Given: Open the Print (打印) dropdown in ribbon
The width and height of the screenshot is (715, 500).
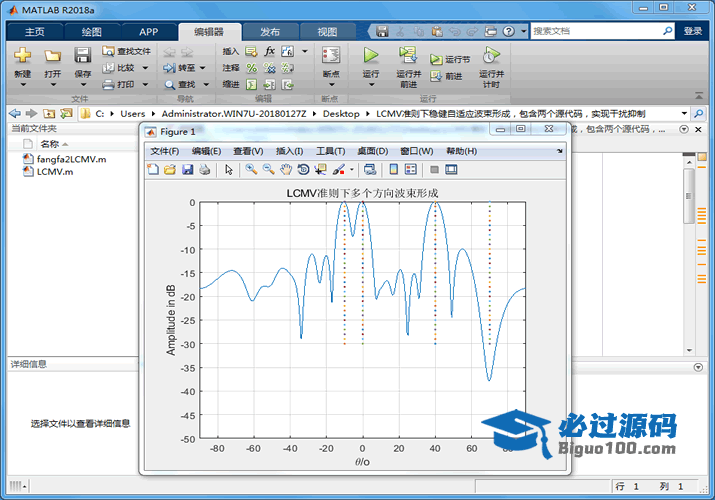Looking at the screenshot, I should click(x=145, y=84).
